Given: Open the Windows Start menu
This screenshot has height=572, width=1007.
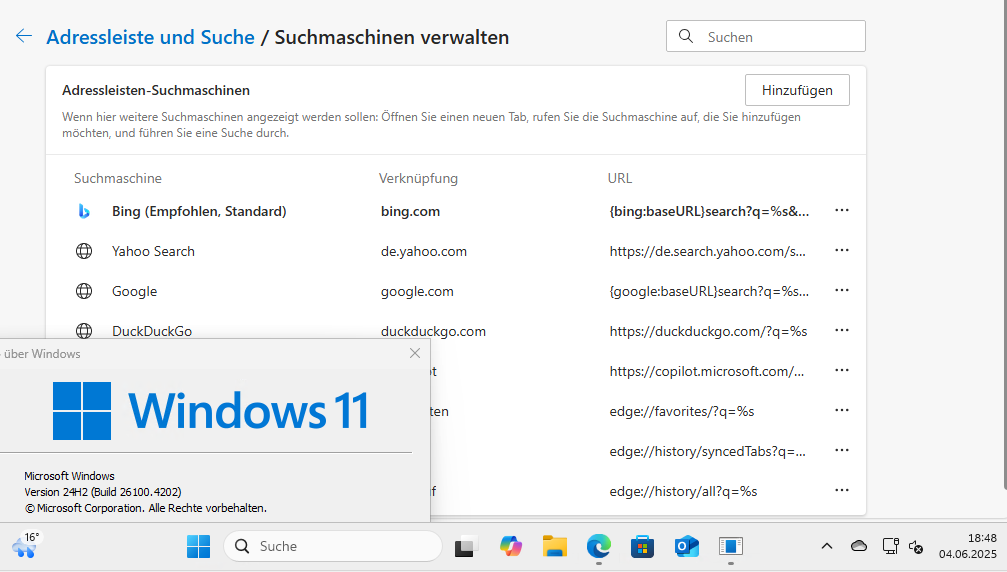Looking at the screenshot, I should tap(198, 546).
